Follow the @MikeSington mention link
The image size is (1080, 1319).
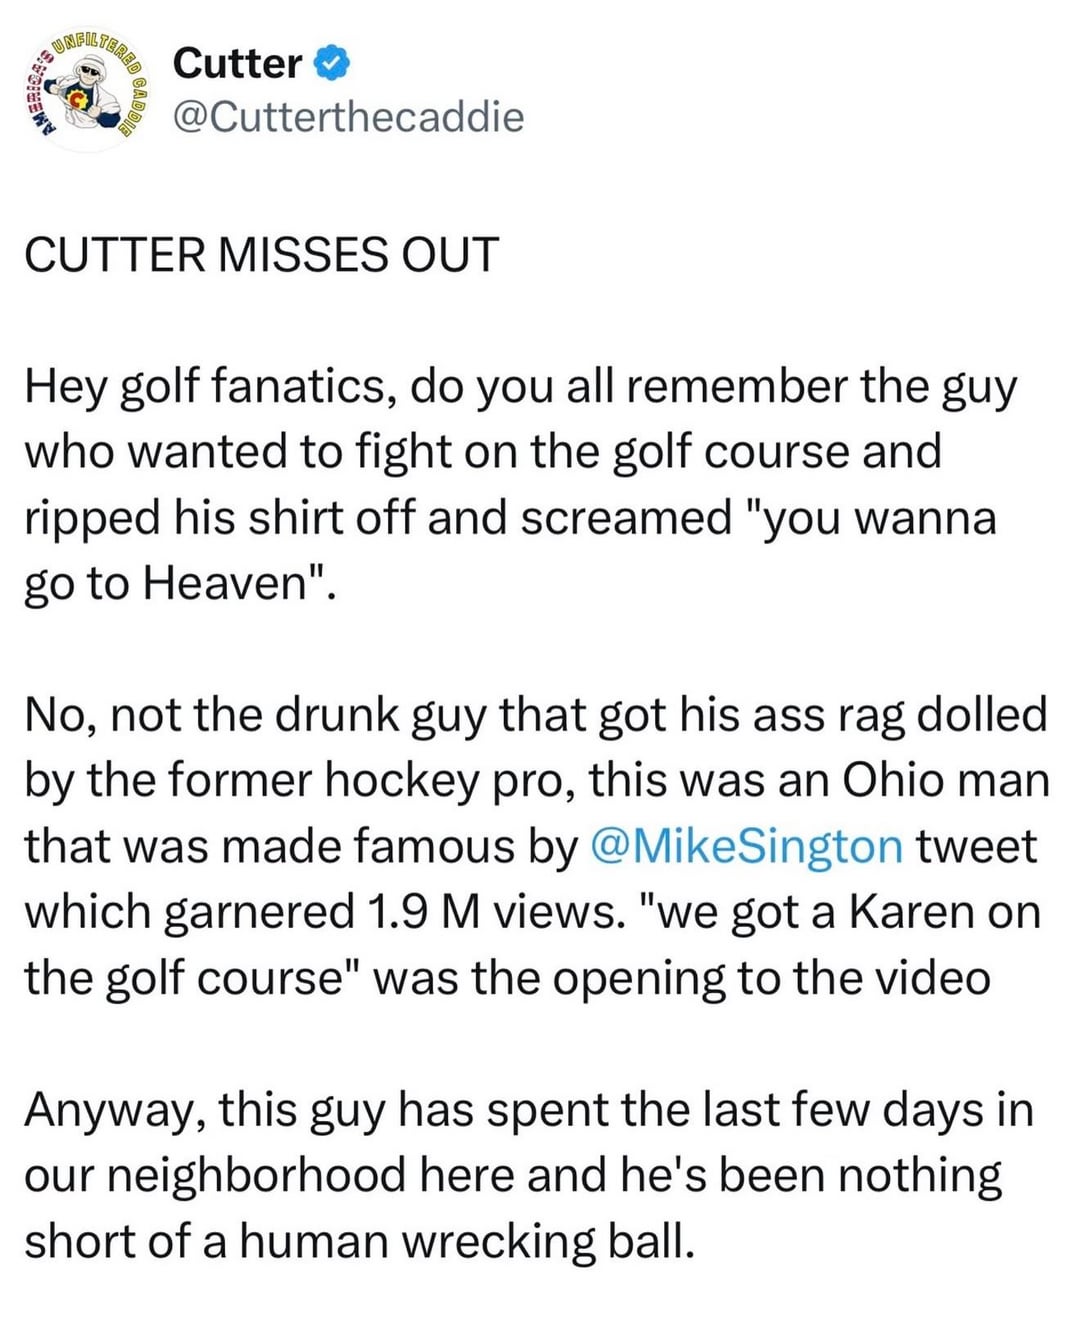click(x=747, y=846)
